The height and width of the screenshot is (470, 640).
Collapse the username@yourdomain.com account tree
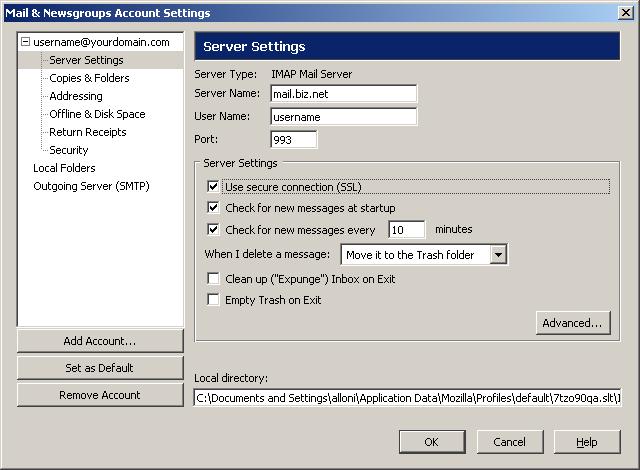click(x=25, y=42)
